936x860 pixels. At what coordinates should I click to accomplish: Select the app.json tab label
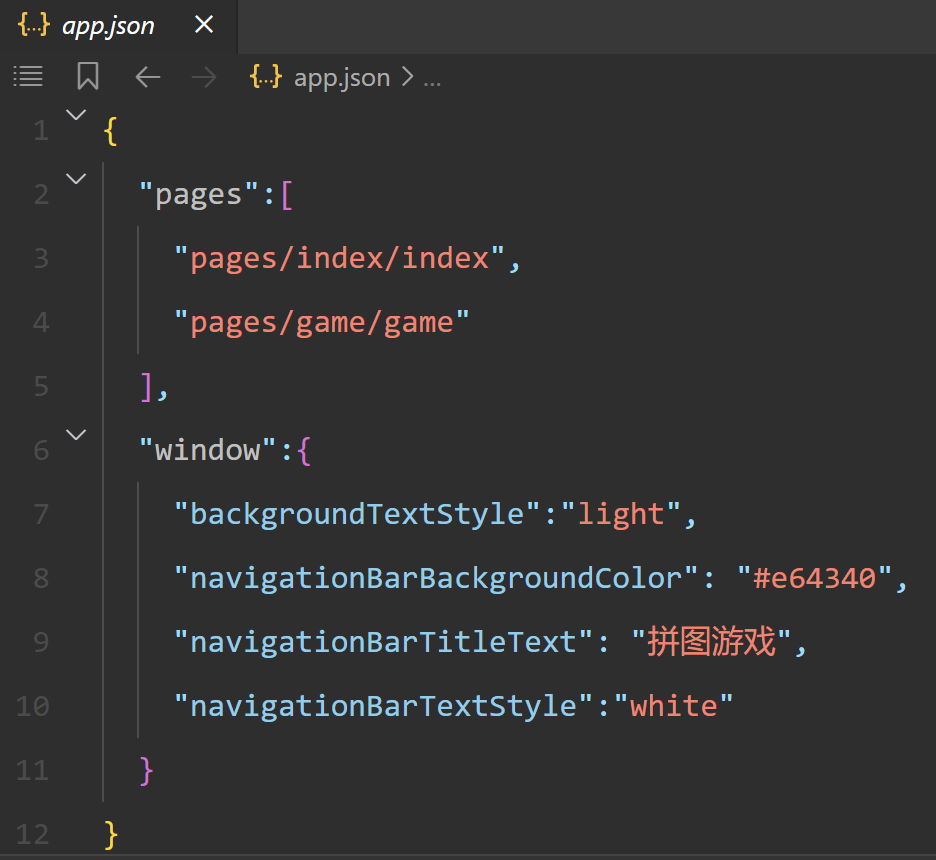click(x=108, y=26)
